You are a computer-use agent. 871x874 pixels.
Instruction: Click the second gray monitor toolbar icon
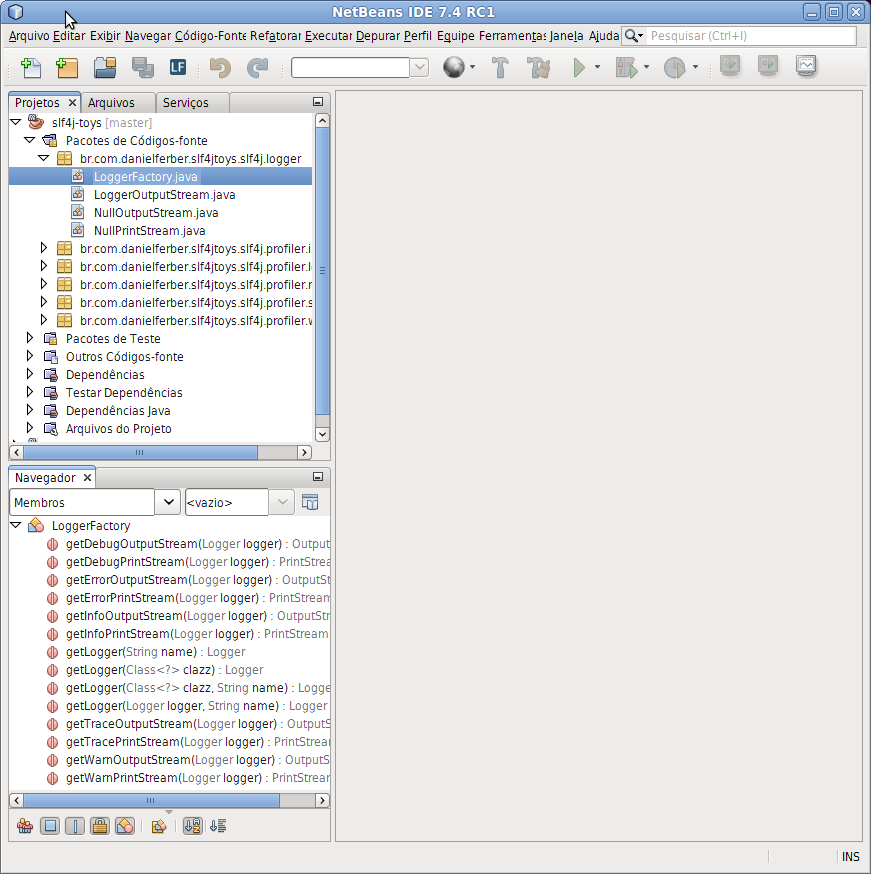click(768, 66)
